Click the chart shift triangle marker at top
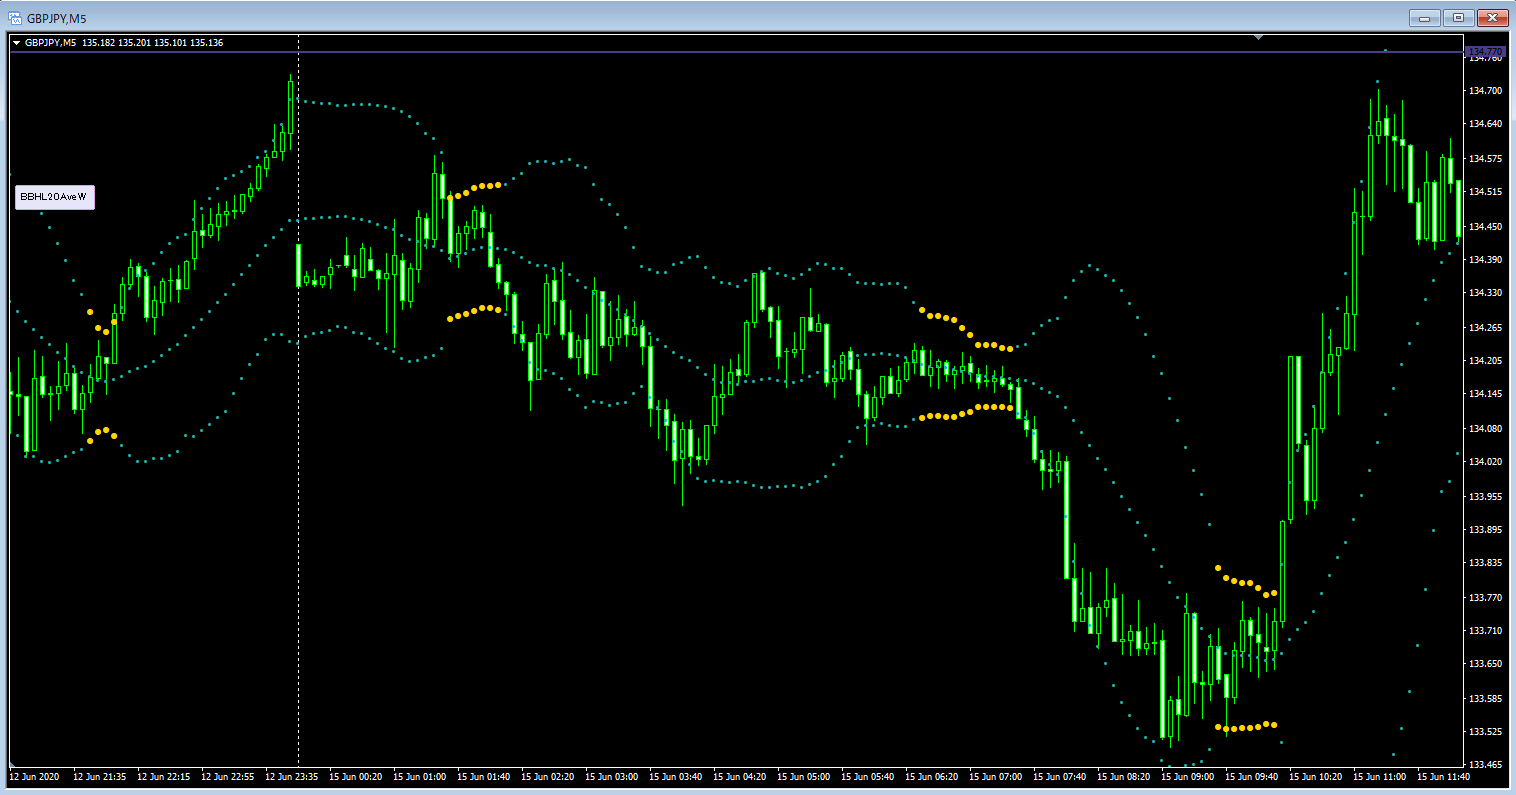Viewport: 1516px width, 795px height. point(1259,38)
